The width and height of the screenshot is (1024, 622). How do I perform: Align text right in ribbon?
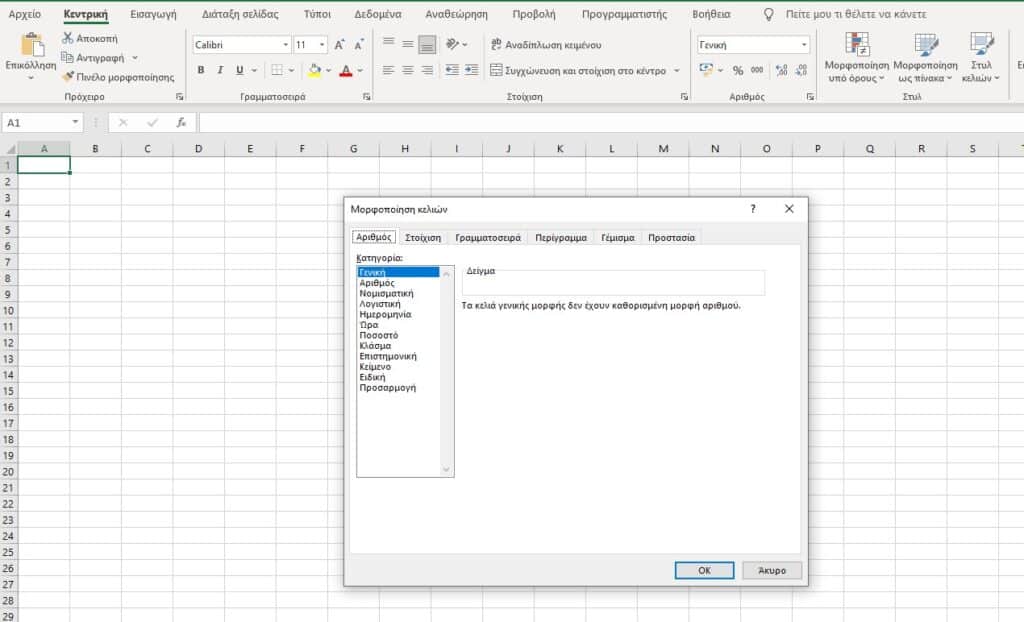(427, 70)
